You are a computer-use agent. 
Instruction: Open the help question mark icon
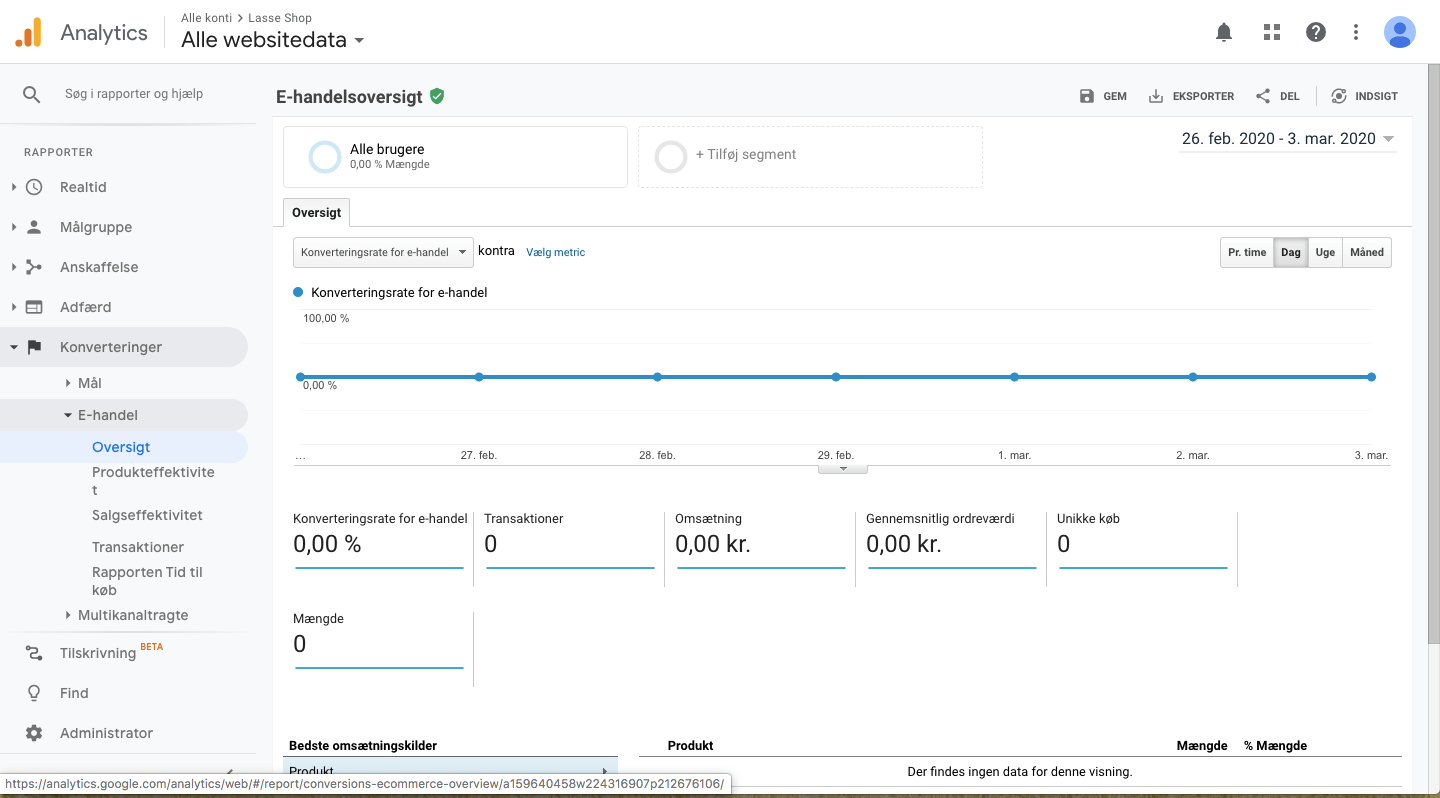tap(1316, 32)
